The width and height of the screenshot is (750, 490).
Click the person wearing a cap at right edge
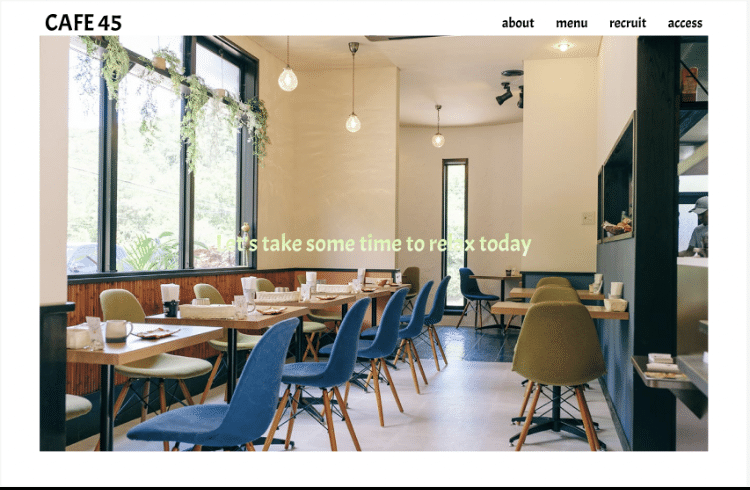pos(696,225)
